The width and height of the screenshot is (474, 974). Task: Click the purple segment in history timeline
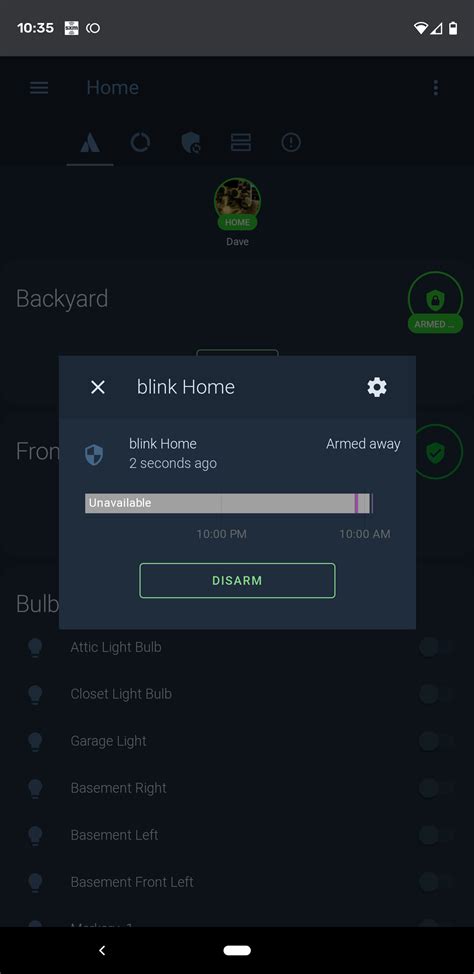(356, 503)
